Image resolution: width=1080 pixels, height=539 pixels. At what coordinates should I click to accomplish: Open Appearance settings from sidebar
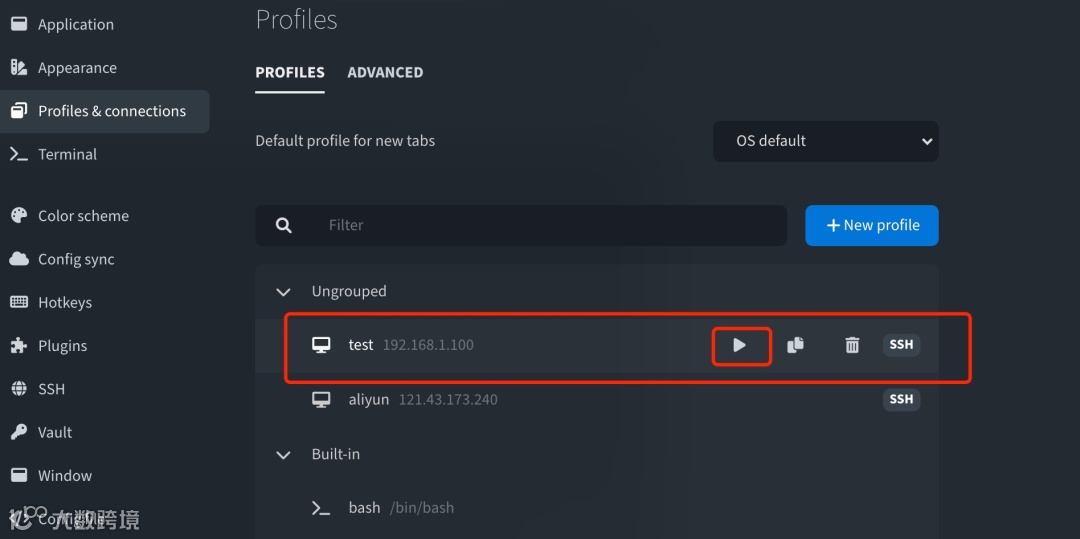[77, 68]
